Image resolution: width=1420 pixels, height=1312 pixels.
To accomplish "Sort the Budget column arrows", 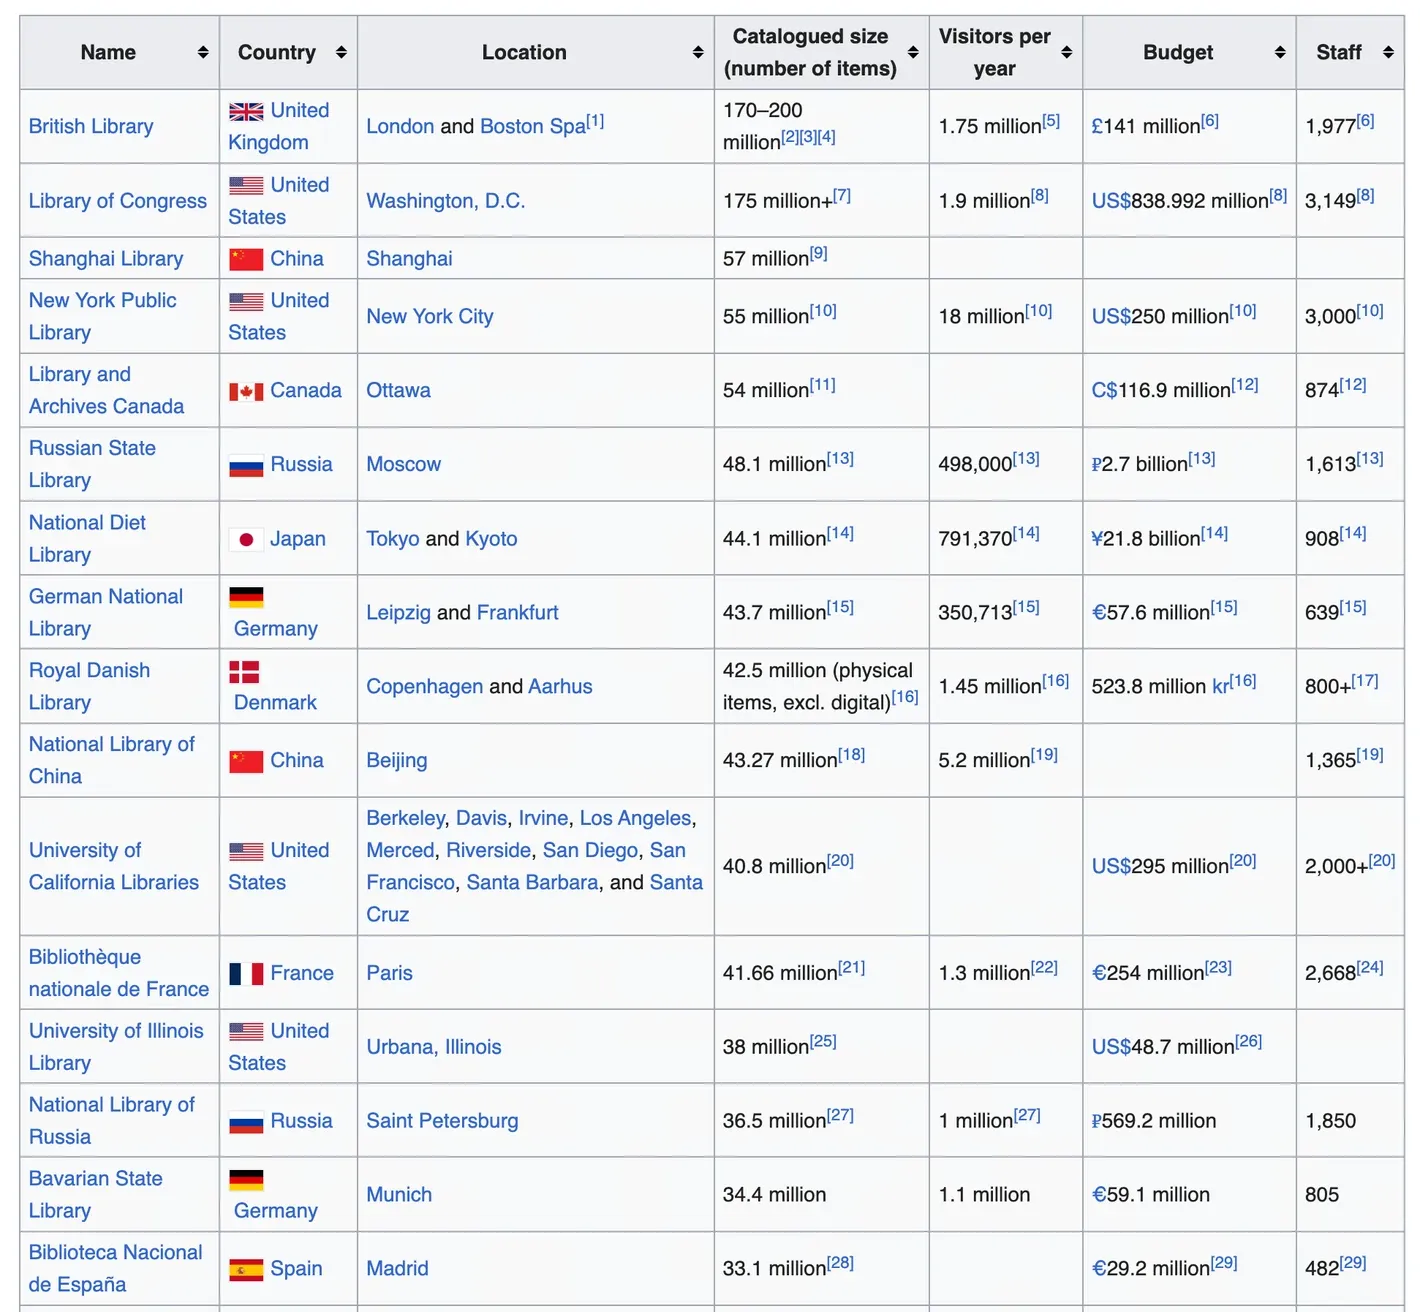I will click(1280, 53).
